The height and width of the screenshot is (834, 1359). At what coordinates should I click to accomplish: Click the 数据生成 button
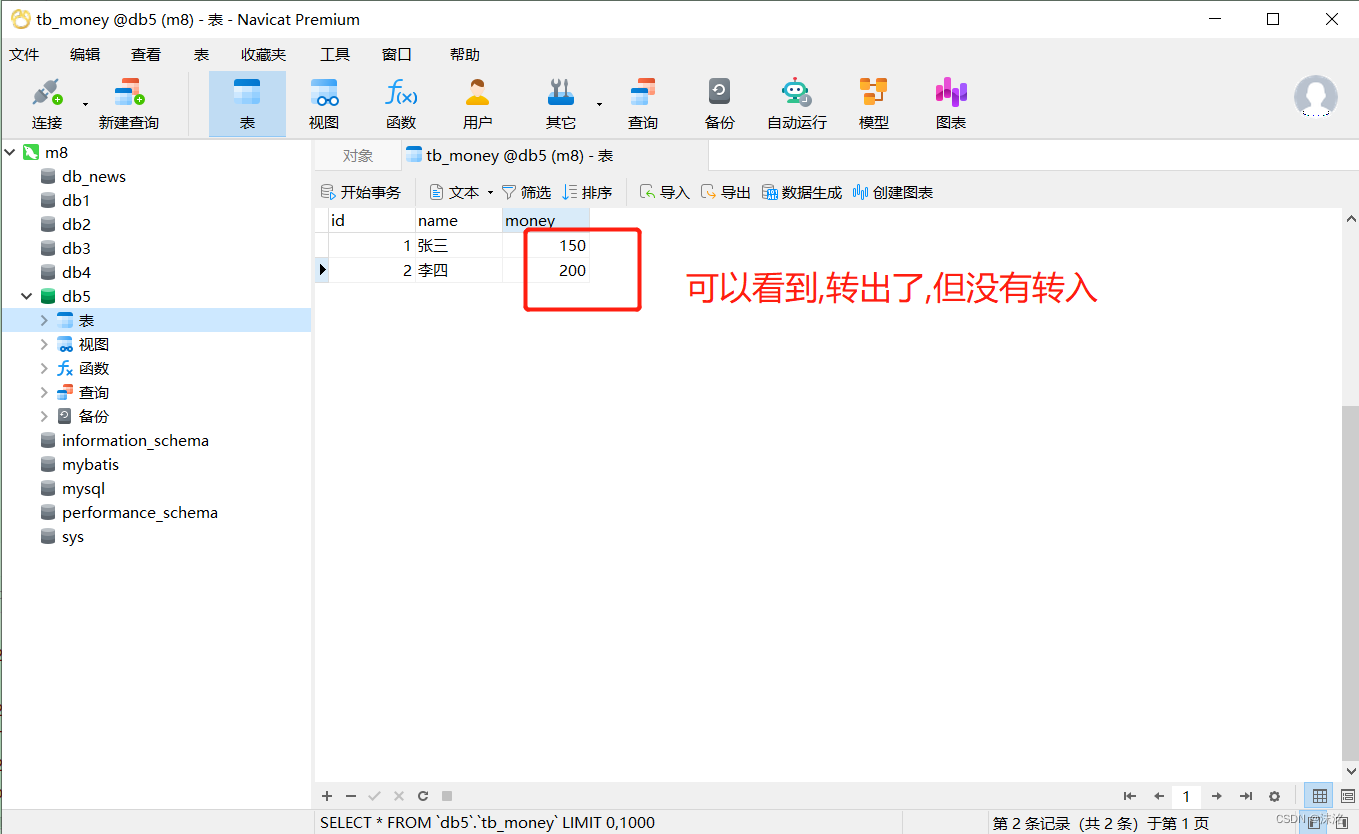tap(802, 192)
